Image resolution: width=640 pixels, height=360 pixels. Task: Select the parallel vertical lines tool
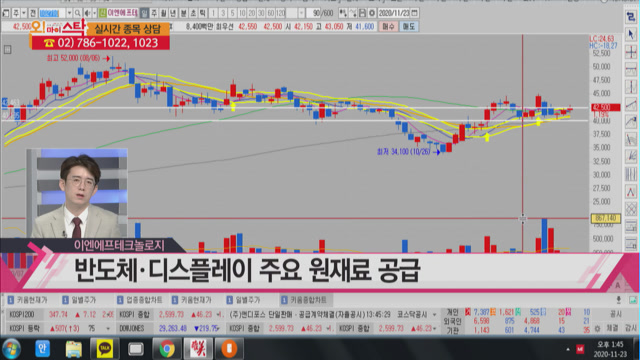pyautogui.click(x=631, y=174)
